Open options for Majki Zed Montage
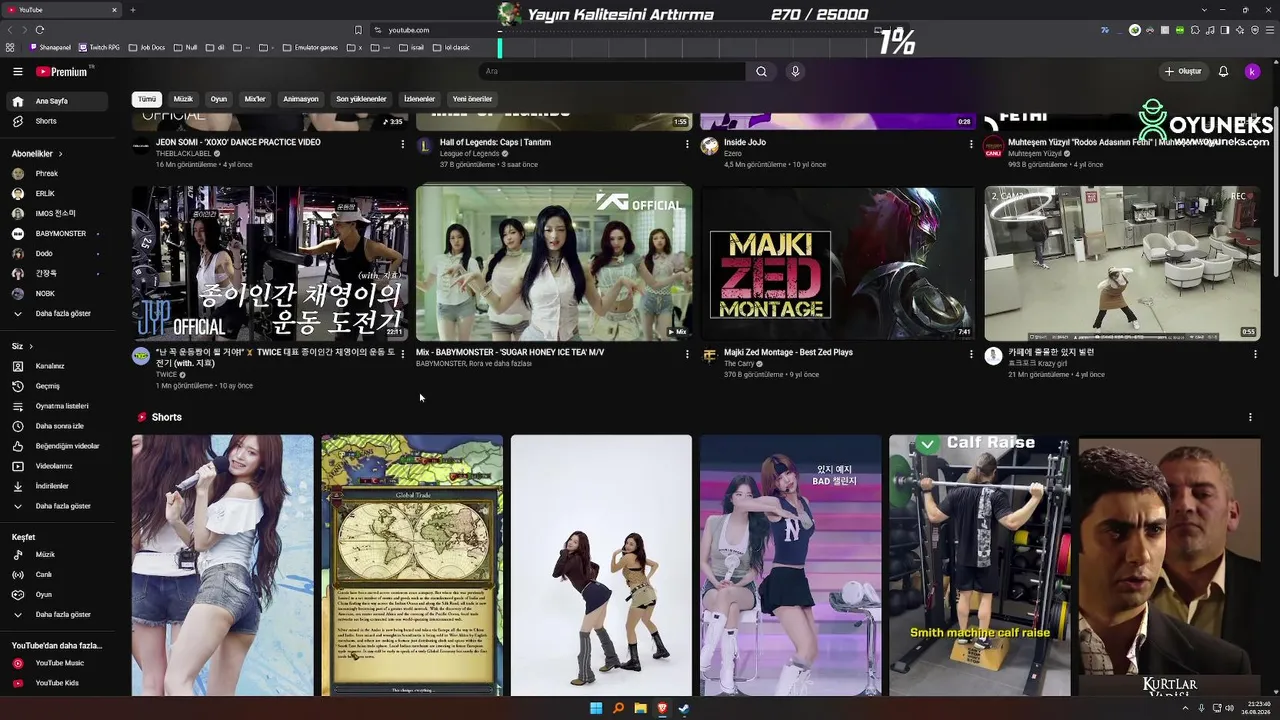1280x720 pixels. [971, 354]
